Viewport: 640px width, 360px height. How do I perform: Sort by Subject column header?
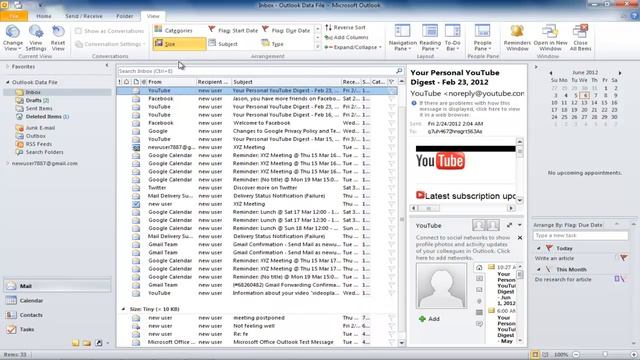pos(286,82)
